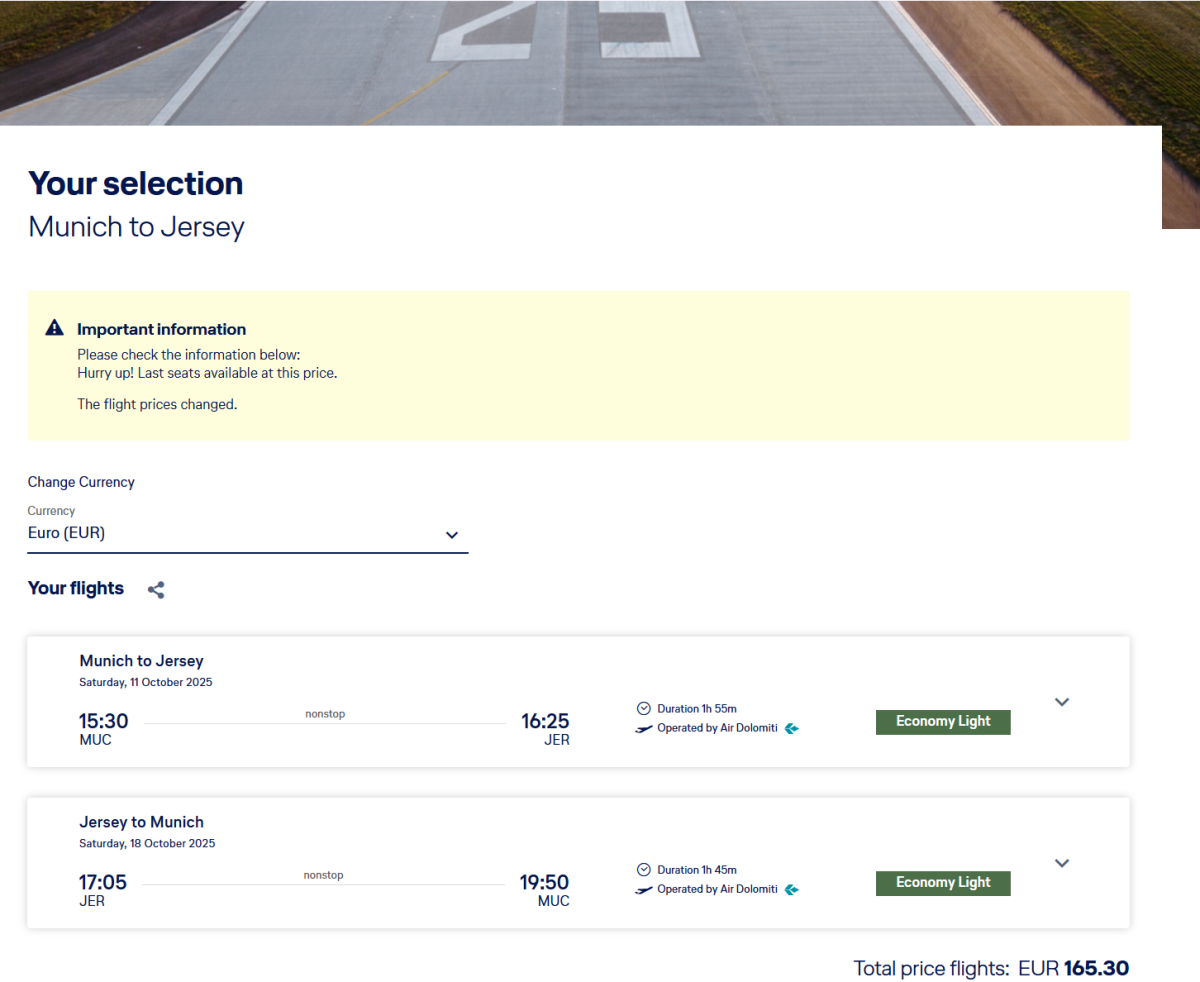Click the share icon beside Your flights
Viewport: 1200px width, 982px height.
(156, 590)
